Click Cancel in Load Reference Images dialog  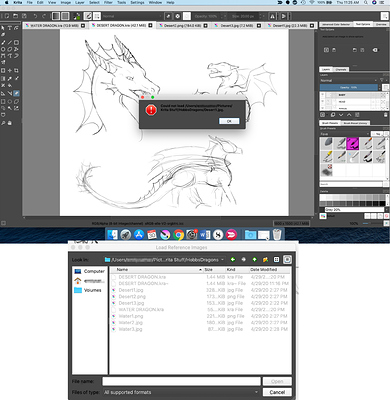[x=277, y=392]
